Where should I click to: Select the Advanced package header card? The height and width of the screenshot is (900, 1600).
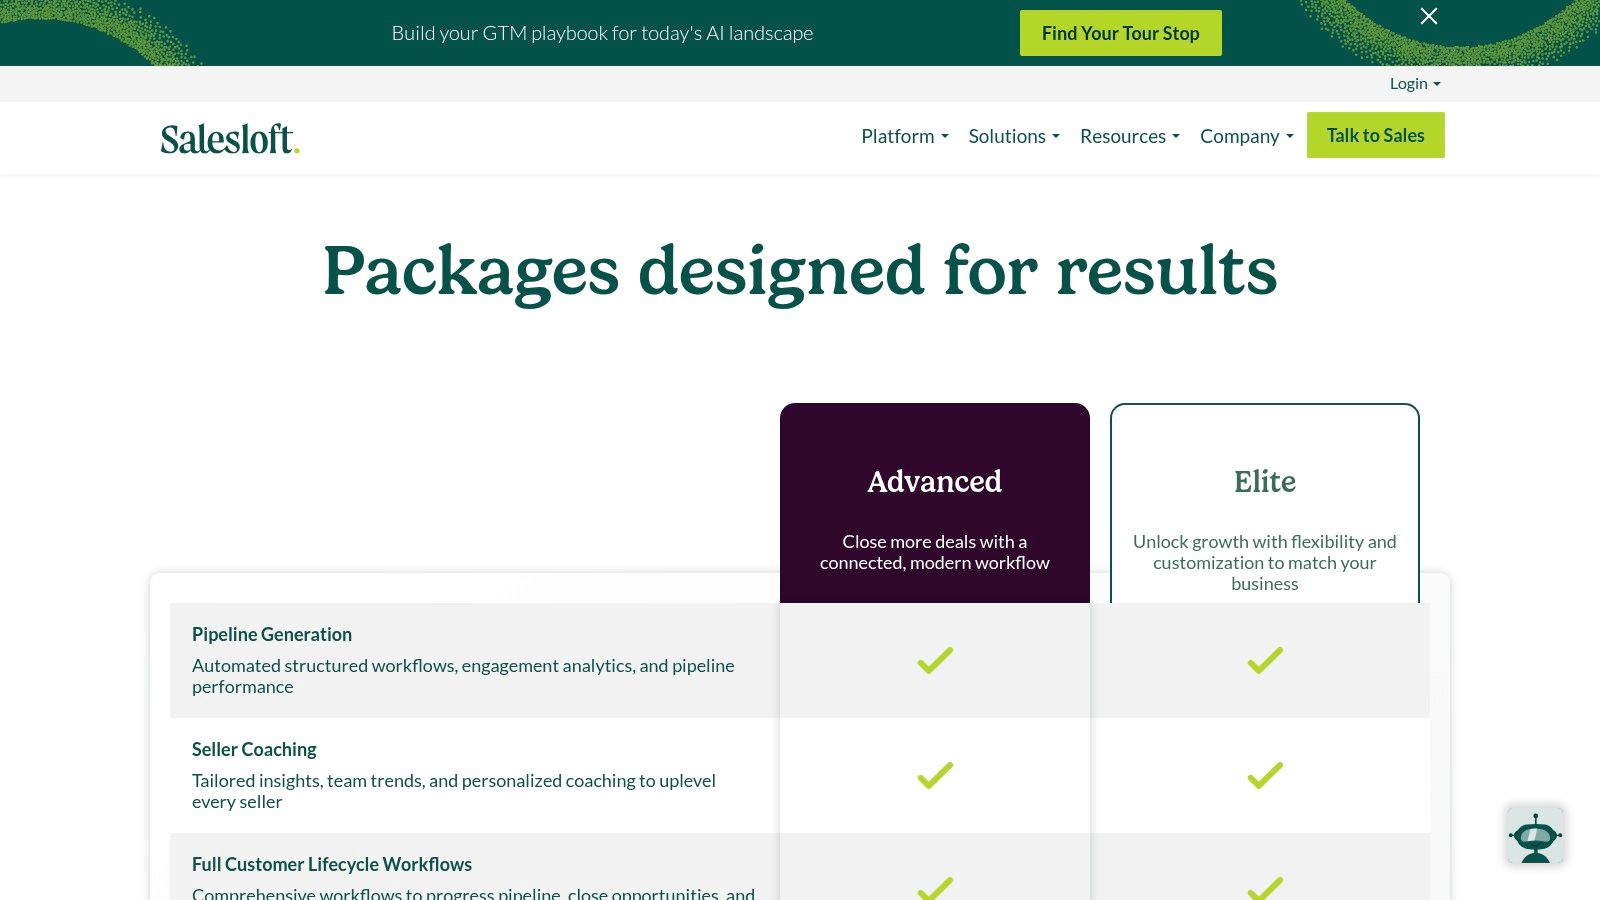(935, 503)
